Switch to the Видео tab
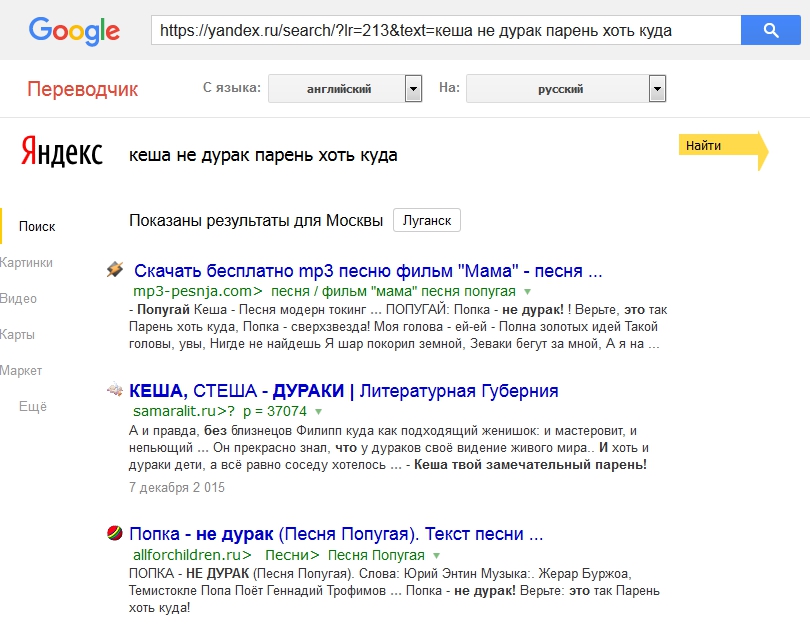This screenshot has height=630, width=810. point(19,299)
